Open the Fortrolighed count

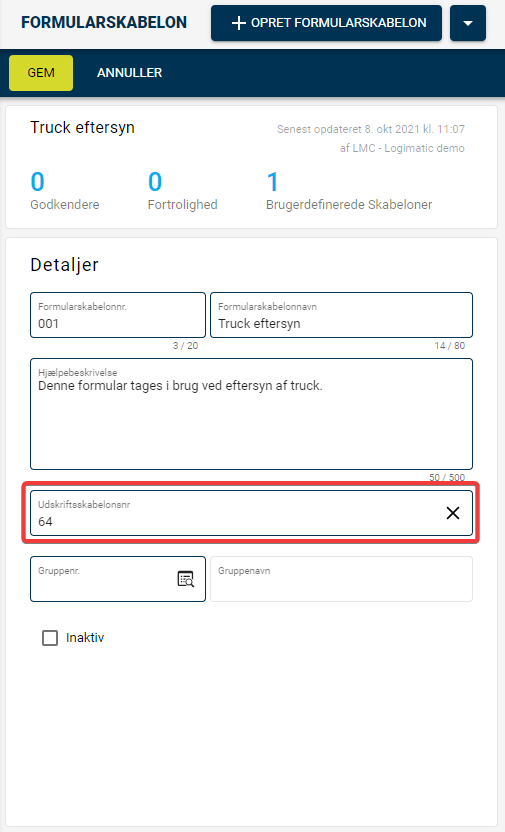pyautogui.click(x=155, y=182)
